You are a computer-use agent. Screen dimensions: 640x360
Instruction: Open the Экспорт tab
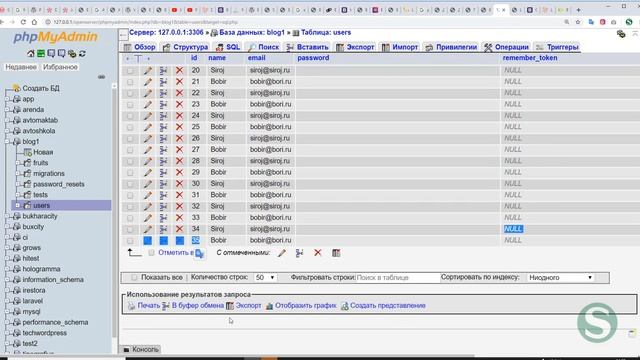355,47
